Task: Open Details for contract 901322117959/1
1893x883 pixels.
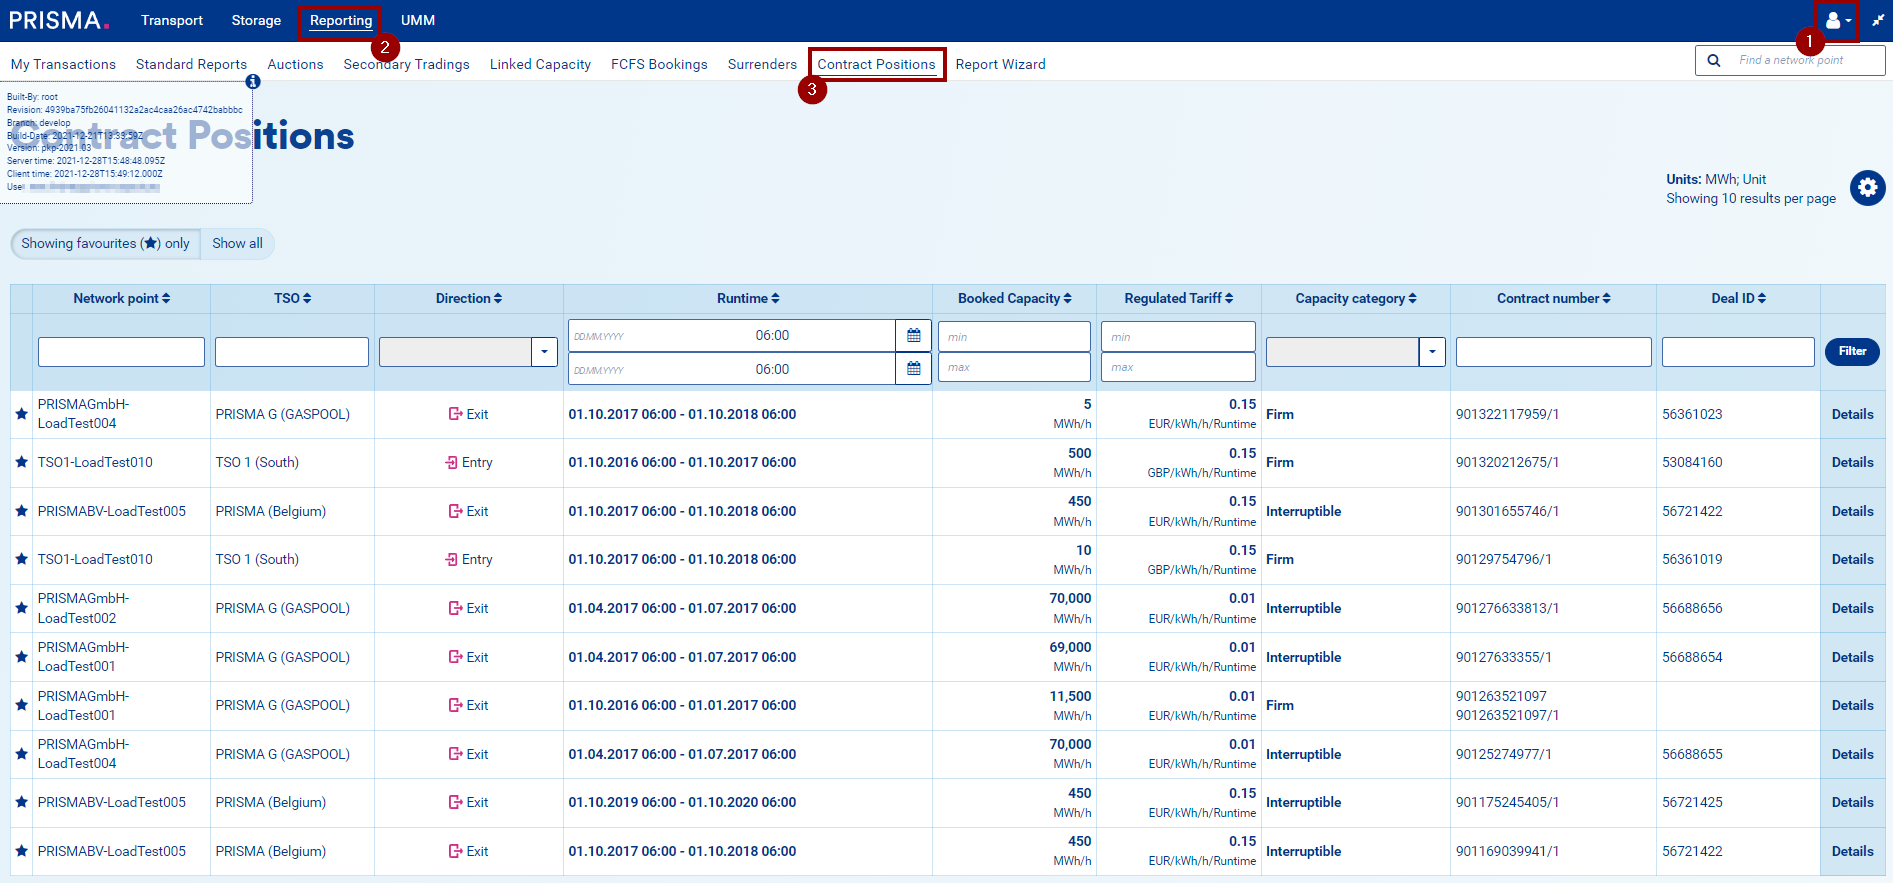Action: point(1852,414)
